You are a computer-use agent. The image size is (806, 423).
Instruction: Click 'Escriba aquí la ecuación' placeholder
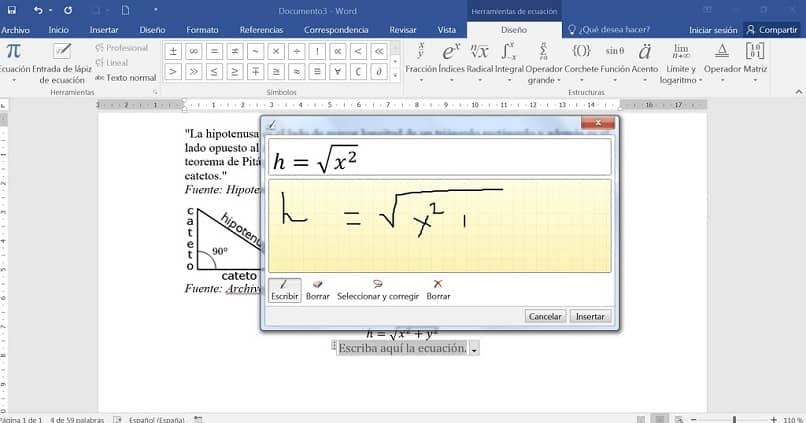point(402,348)
